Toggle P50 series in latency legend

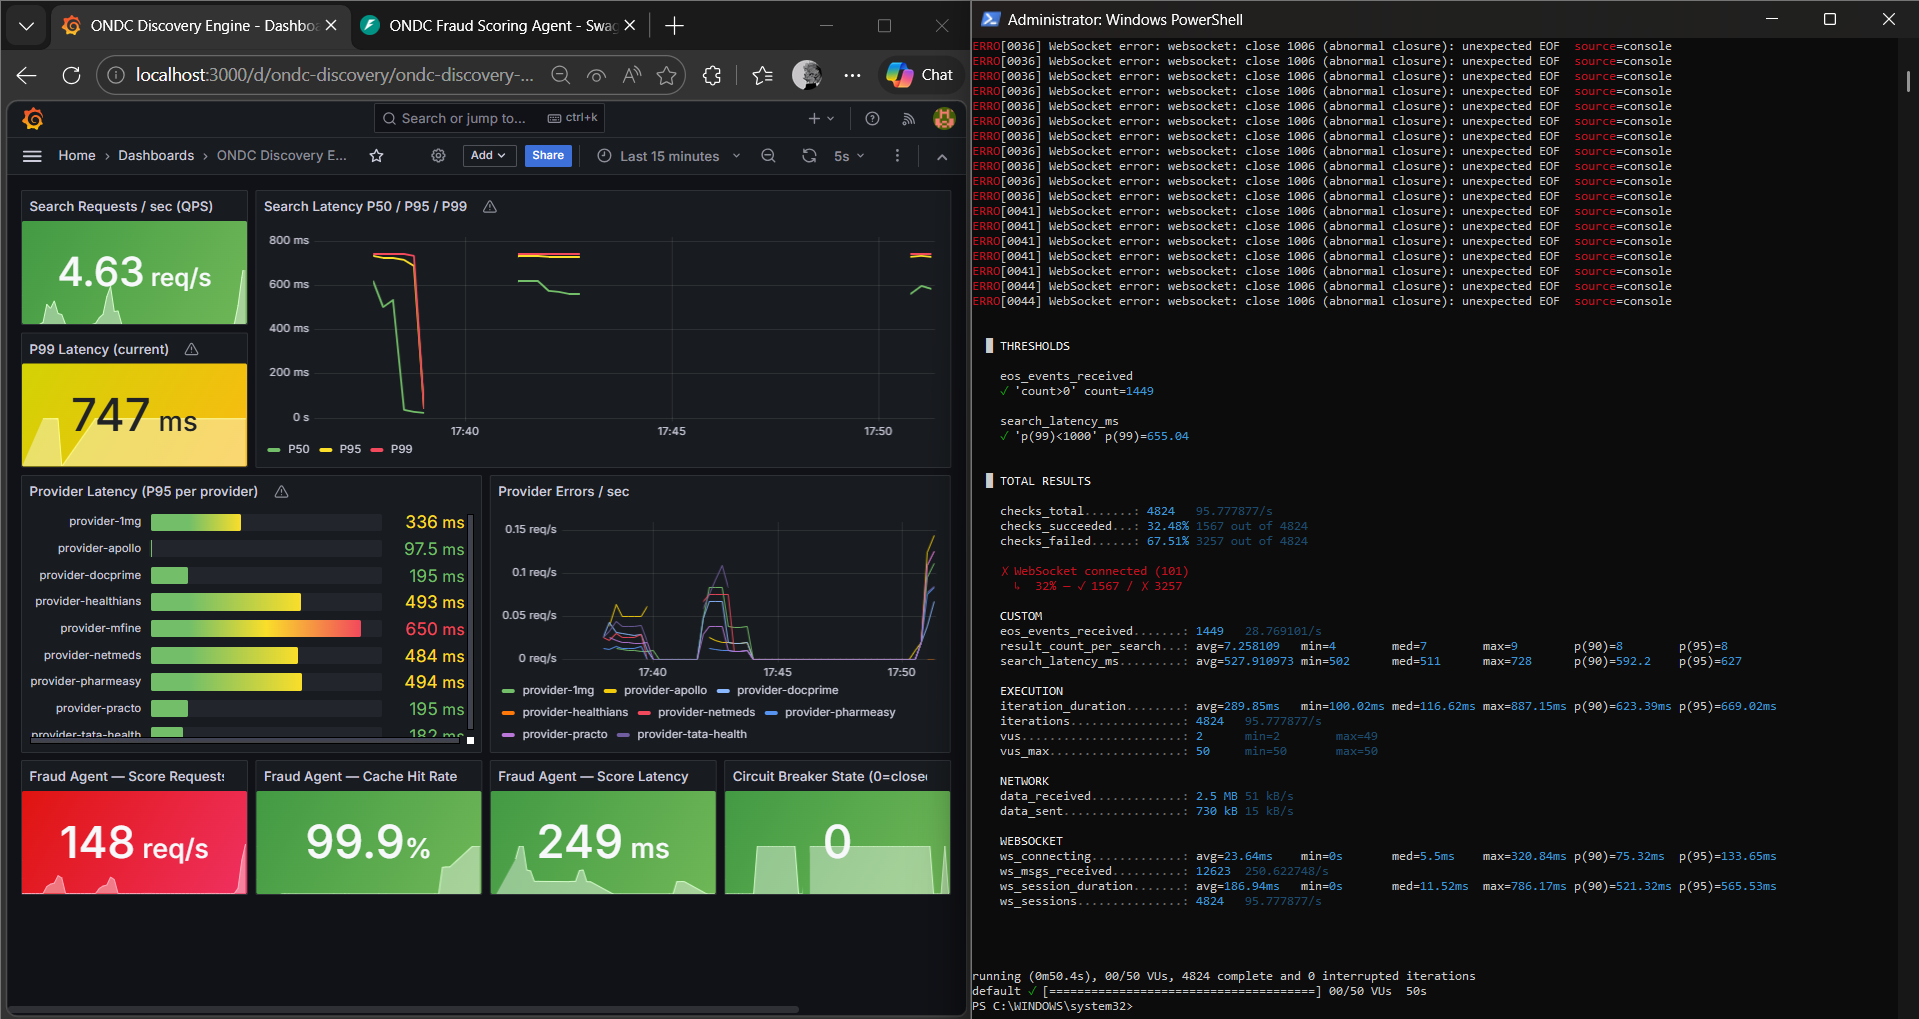298,449
